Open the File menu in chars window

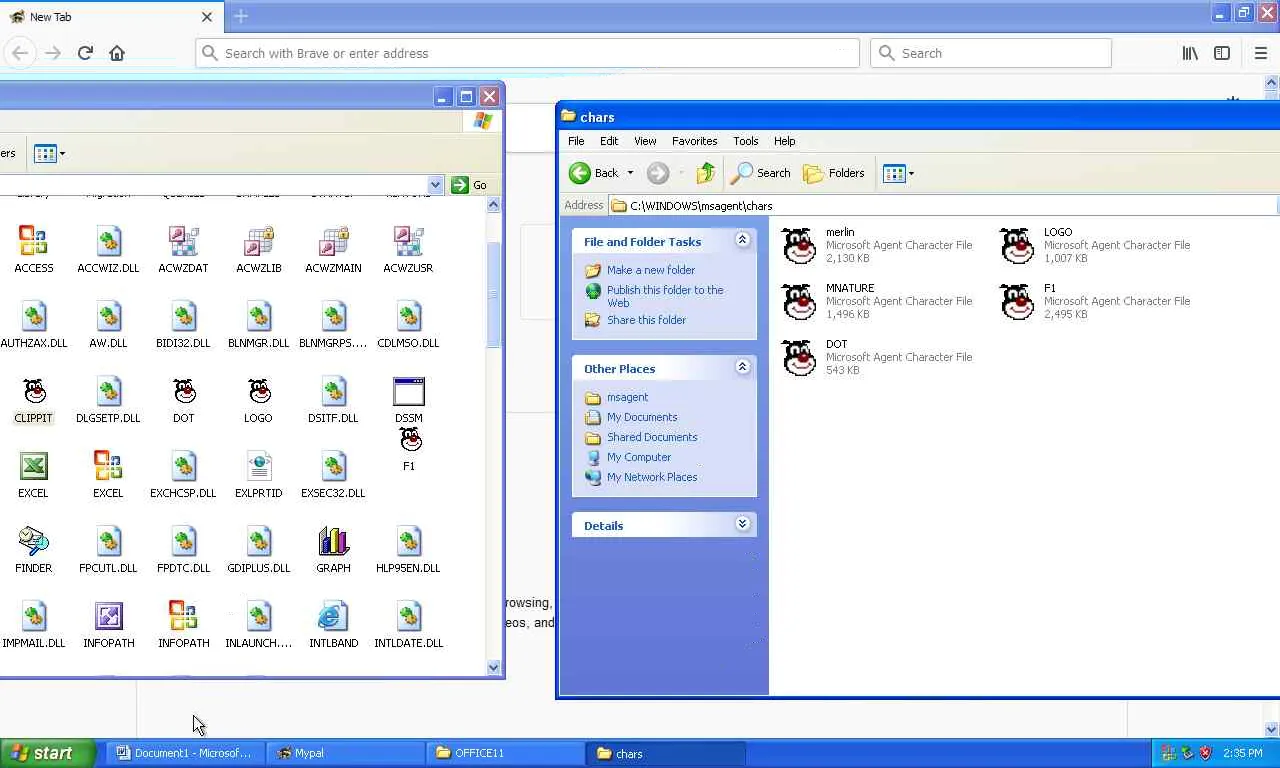[x=576, y=141]
